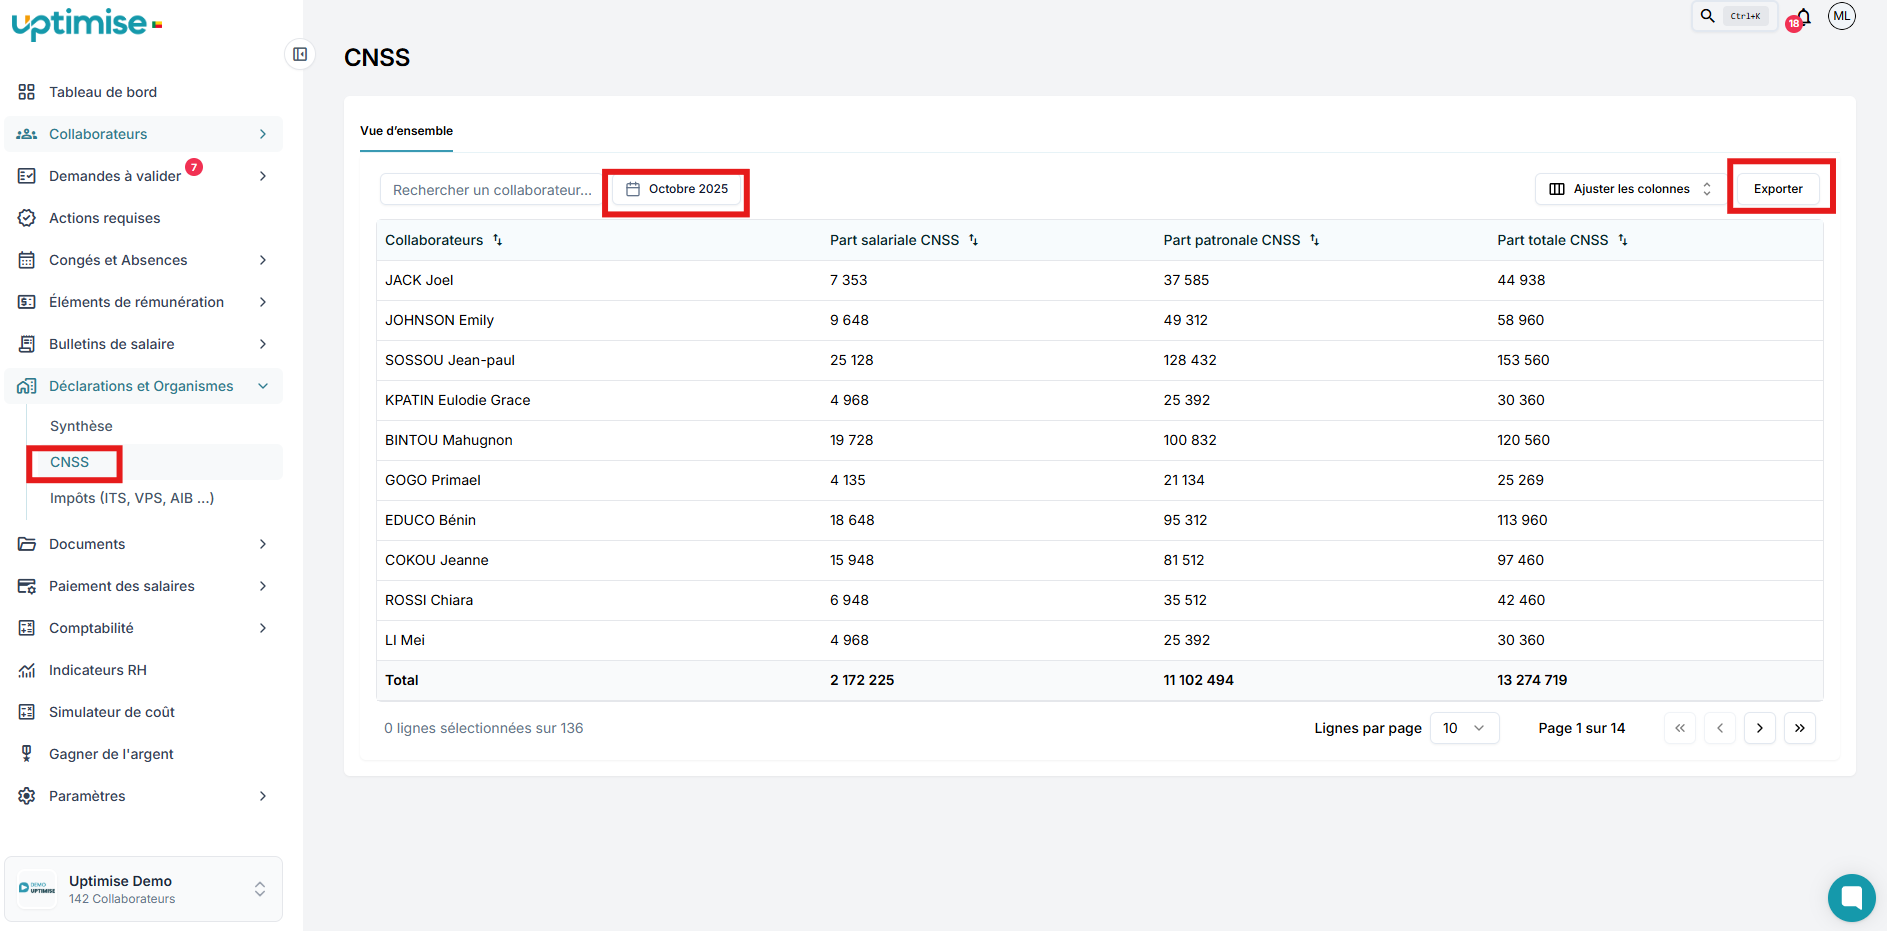Click the Tableau de bord grid icon
Viewport: 1887px width, 931px height.
pos(27,92)
